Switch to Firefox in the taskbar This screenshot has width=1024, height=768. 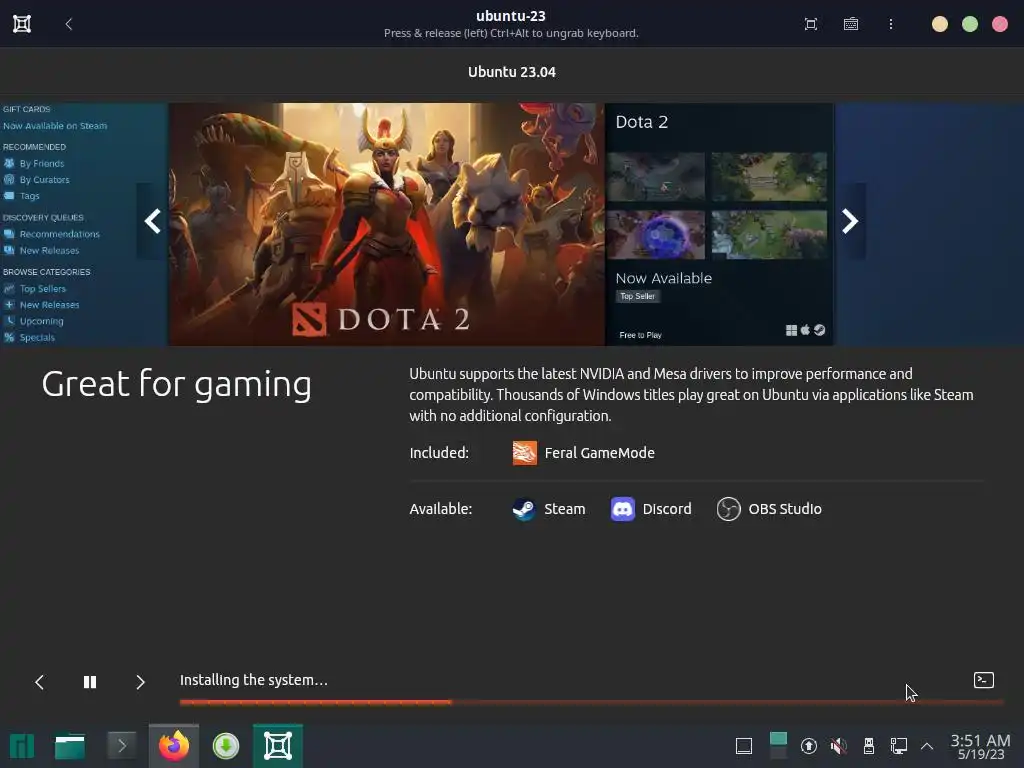[174, 746]
